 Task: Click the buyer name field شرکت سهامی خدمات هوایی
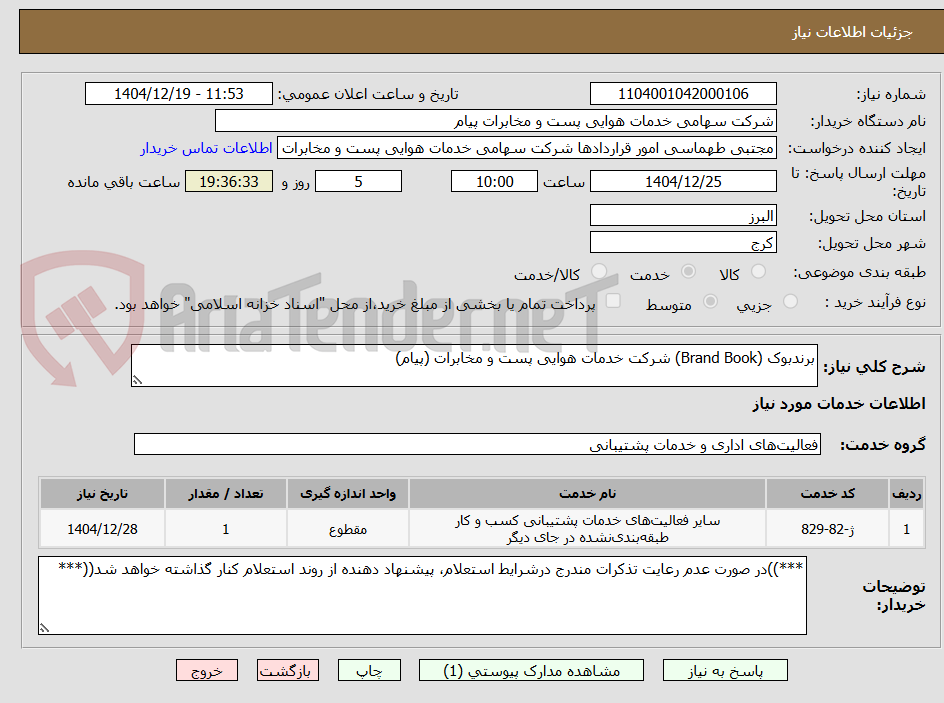[x=495, y=121]
